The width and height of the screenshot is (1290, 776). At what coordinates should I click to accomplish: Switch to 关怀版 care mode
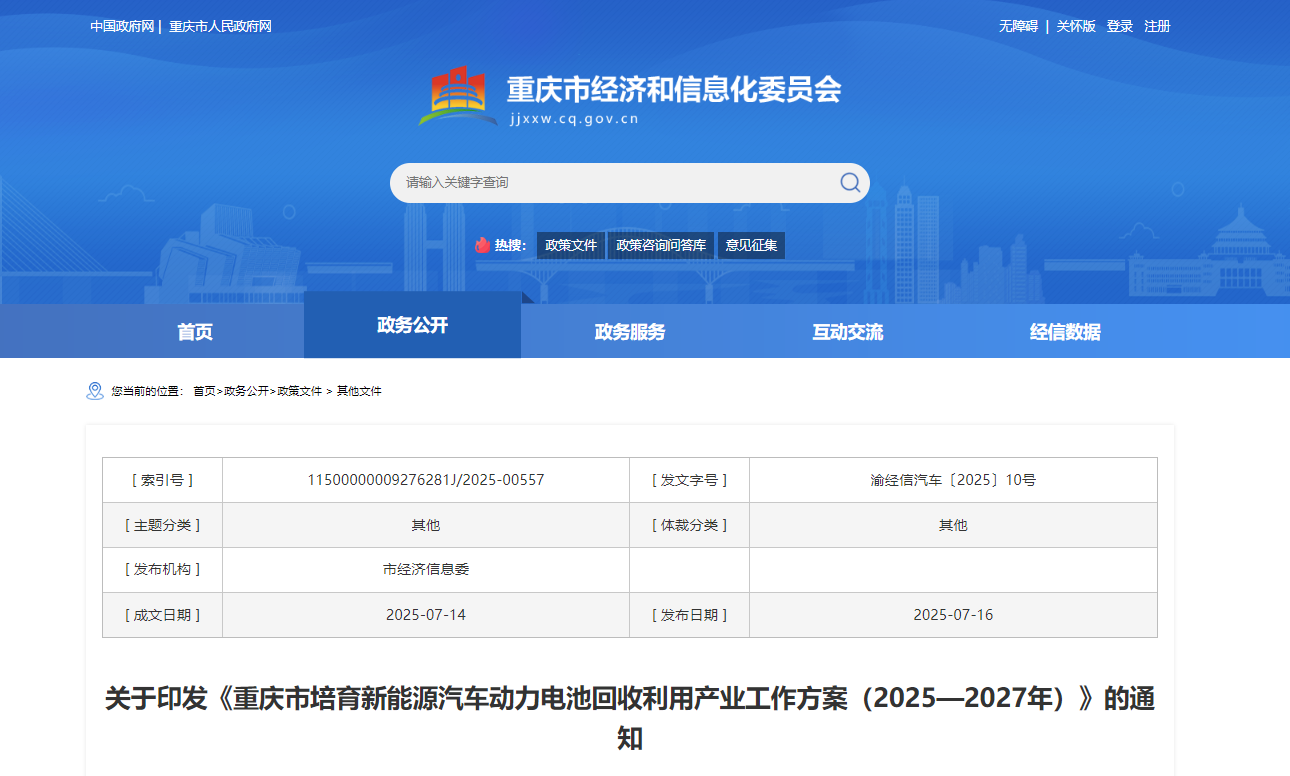[x=1076, y=26]
